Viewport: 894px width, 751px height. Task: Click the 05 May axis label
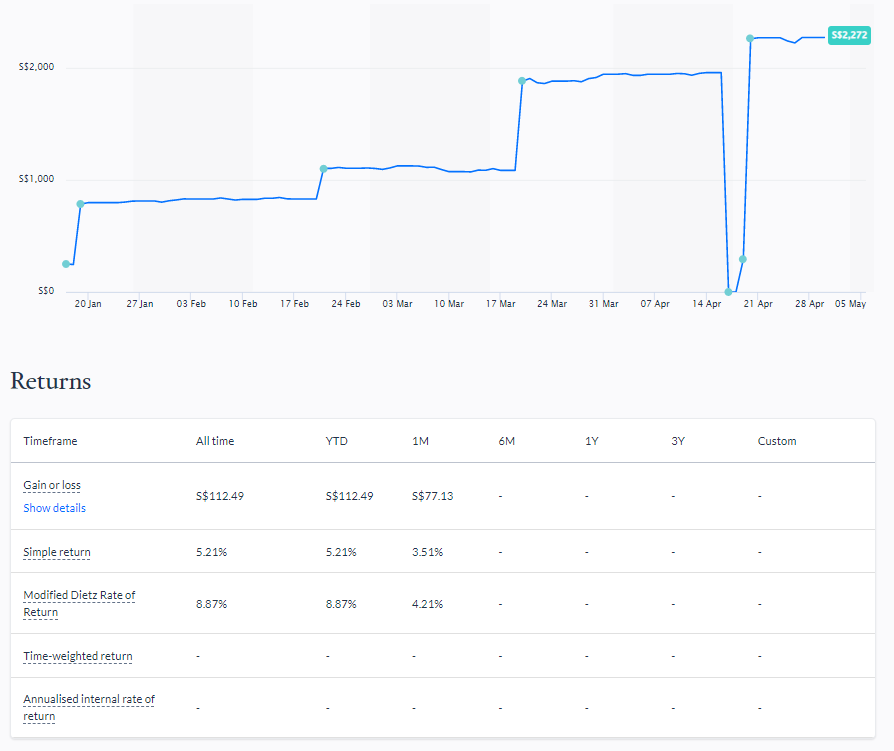coord(851,304)
